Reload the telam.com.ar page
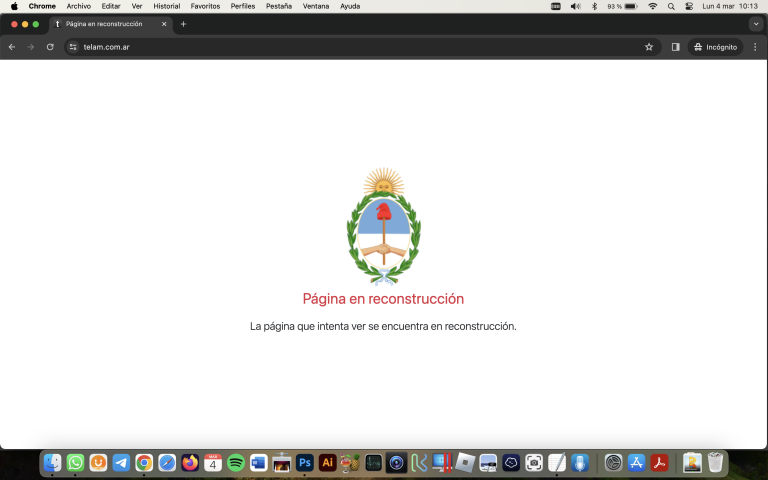 pos(50,47)
